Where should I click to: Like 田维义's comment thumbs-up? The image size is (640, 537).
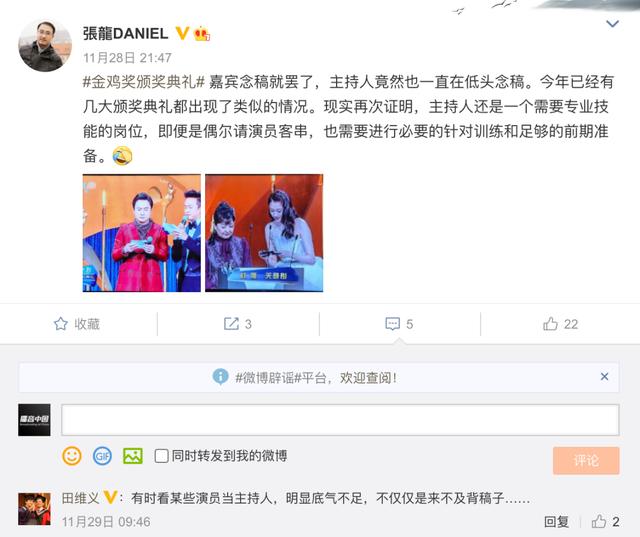(x=599, y=521)
